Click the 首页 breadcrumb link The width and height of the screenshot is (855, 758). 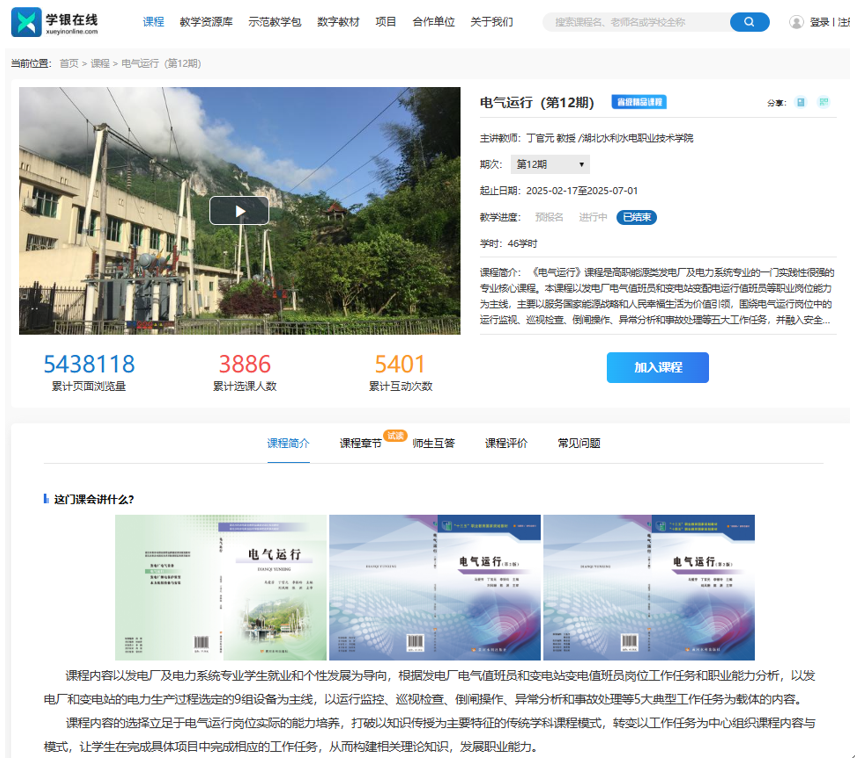(x=69, y=63)
